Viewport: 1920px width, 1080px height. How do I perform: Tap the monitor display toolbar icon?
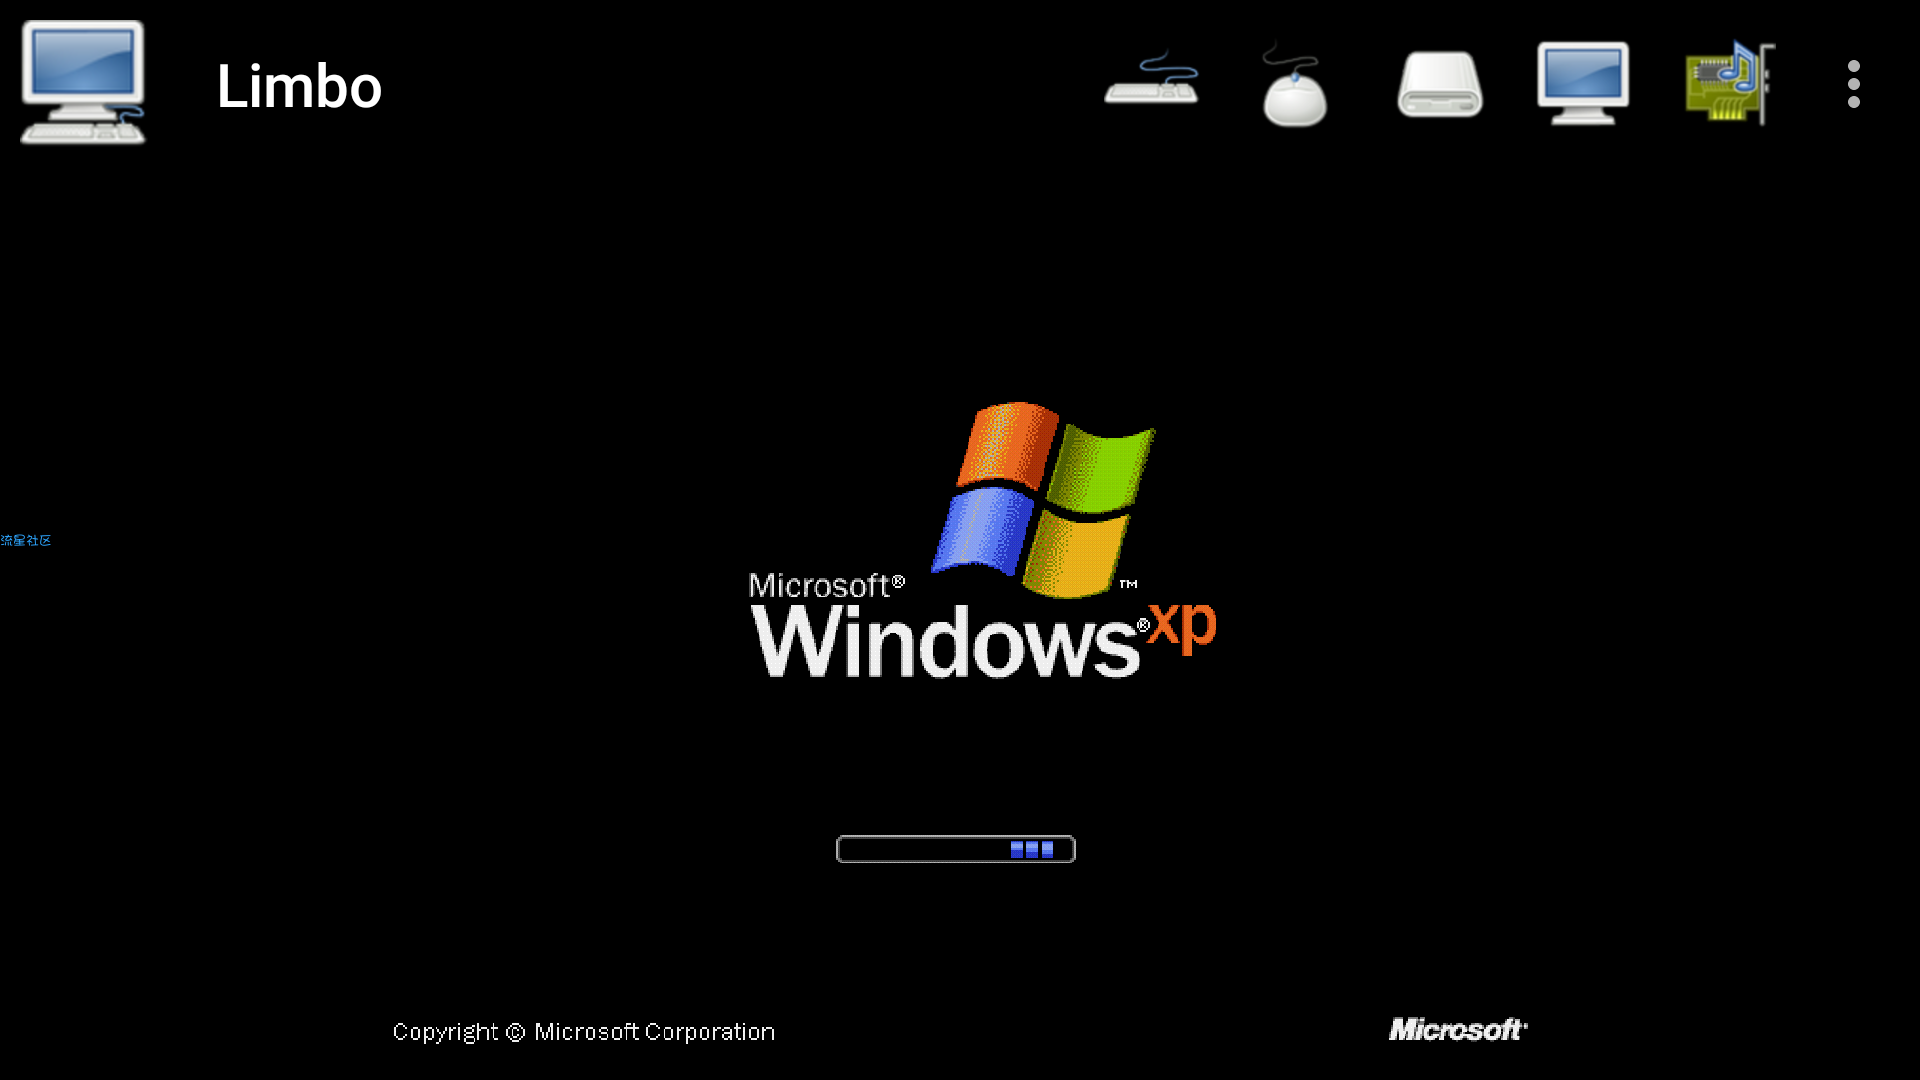pos(1583,83)
